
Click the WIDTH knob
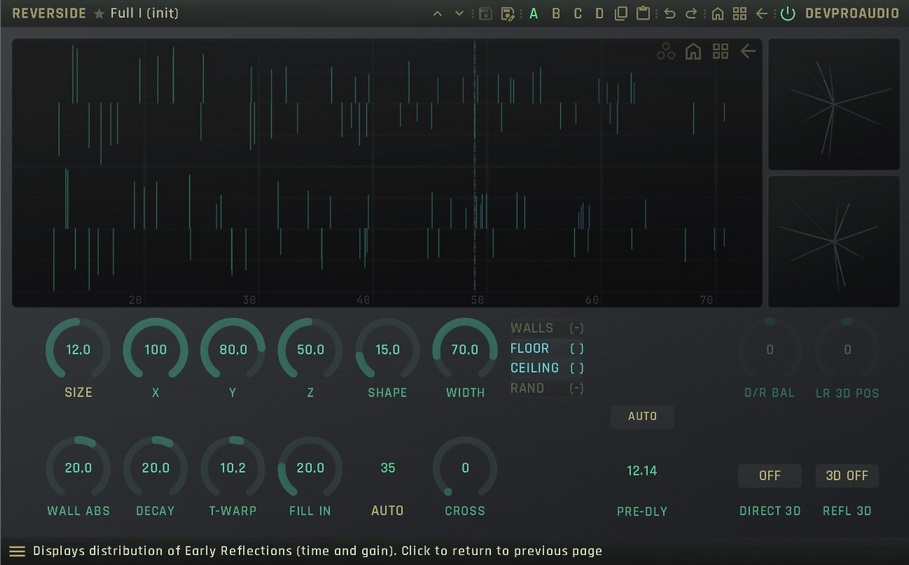coord(465,349)
